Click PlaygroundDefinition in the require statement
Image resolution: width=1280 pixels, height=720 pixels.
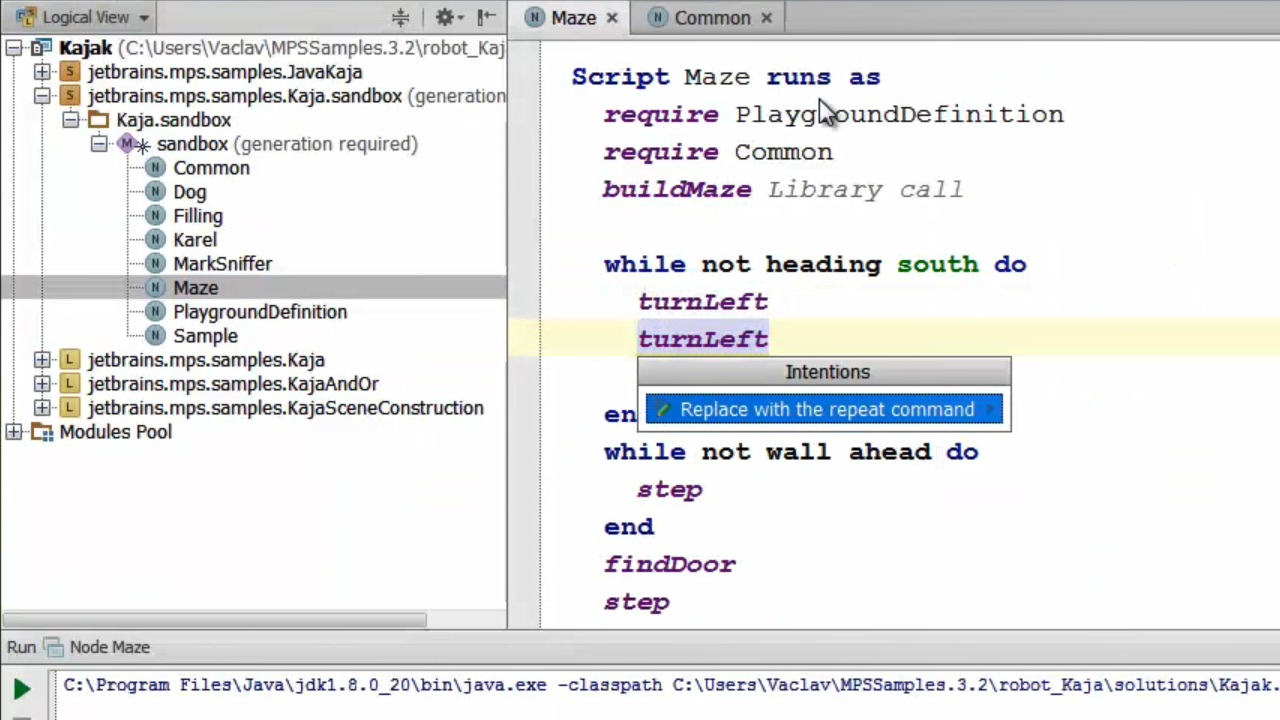899,114
